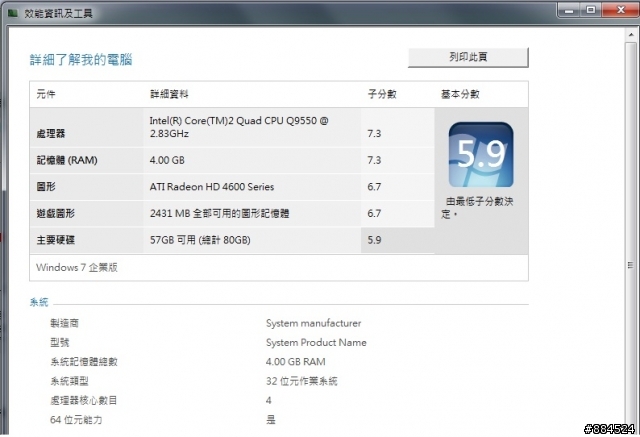Click the window title bar icon

pos(13,13)
